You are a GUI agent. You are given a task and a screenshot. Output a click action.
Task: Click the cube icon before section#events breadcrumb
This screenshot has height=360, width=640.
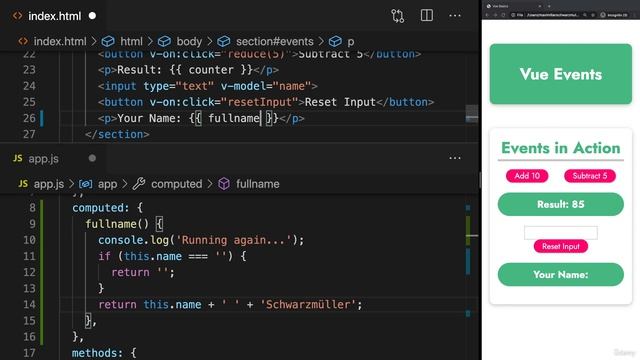point(224,41)
